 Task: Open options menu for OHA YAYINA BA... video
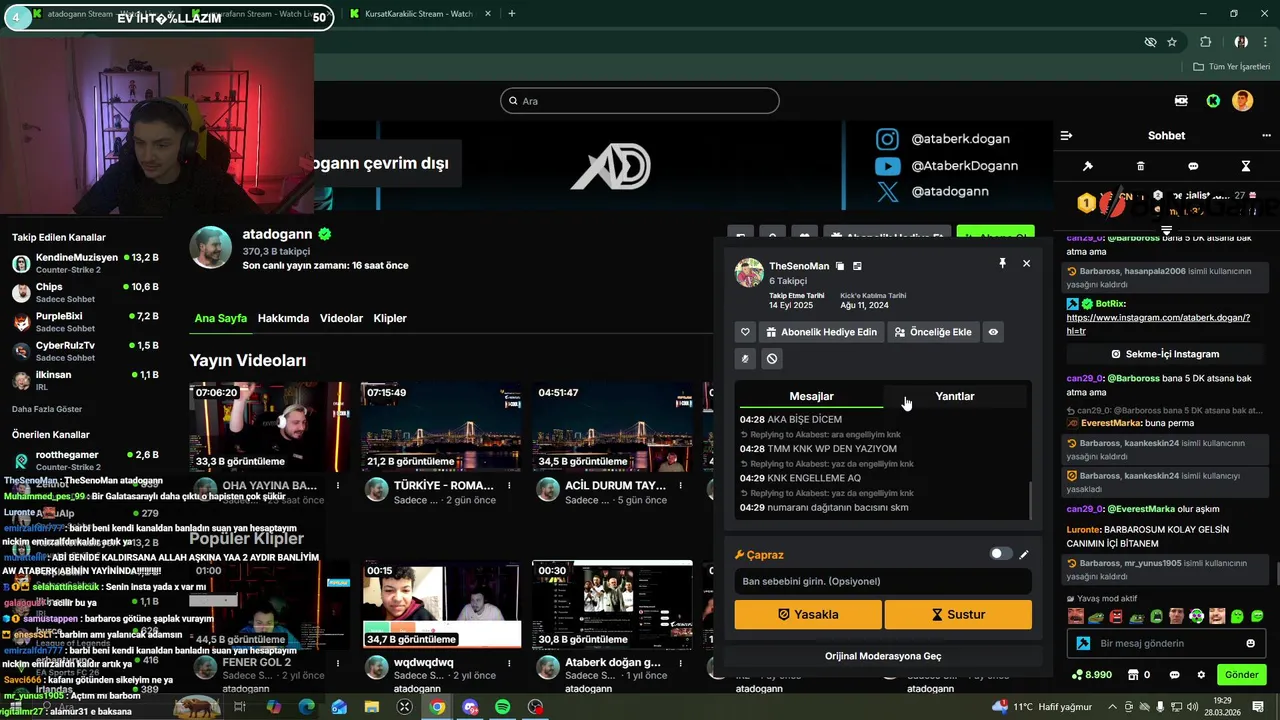(338, 485)
